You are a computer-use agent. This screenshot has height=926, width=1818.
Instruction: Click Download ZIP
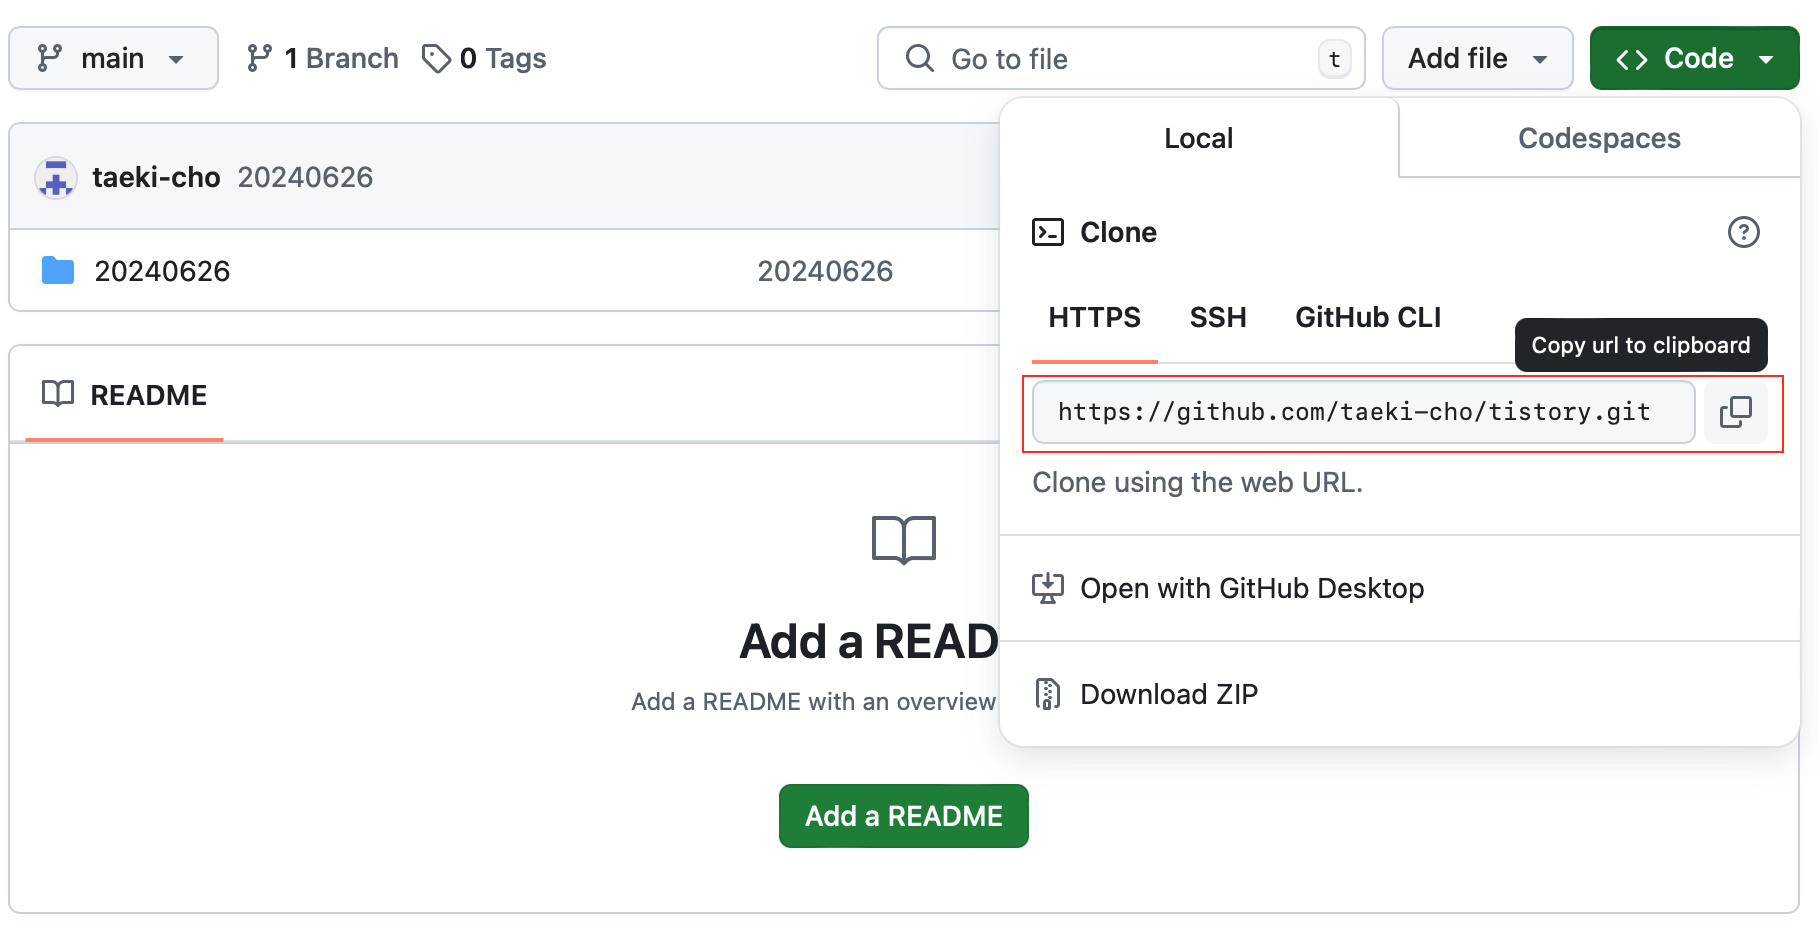[x=1169, y=694]
